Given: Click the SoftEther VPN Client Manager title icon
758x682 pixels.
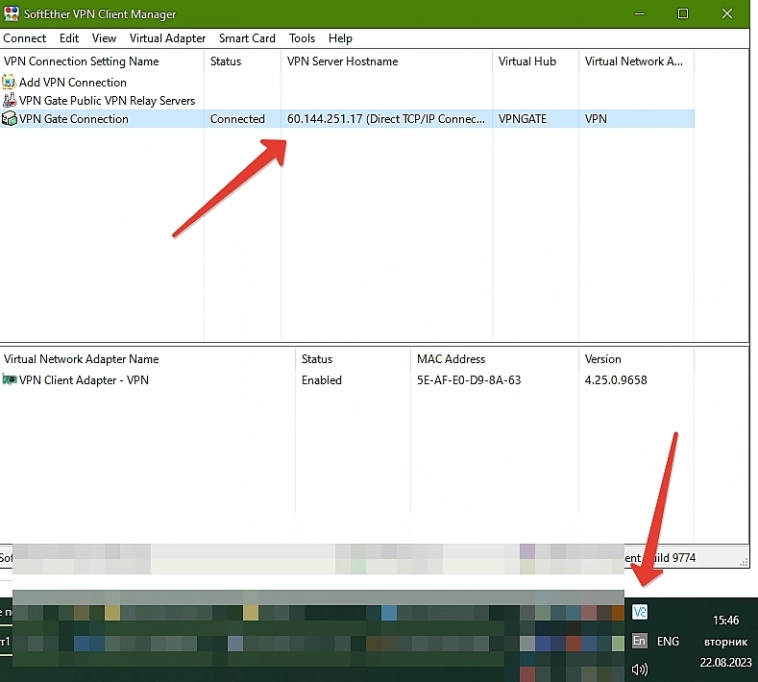Looking at the screenshot, I should 11,14.
